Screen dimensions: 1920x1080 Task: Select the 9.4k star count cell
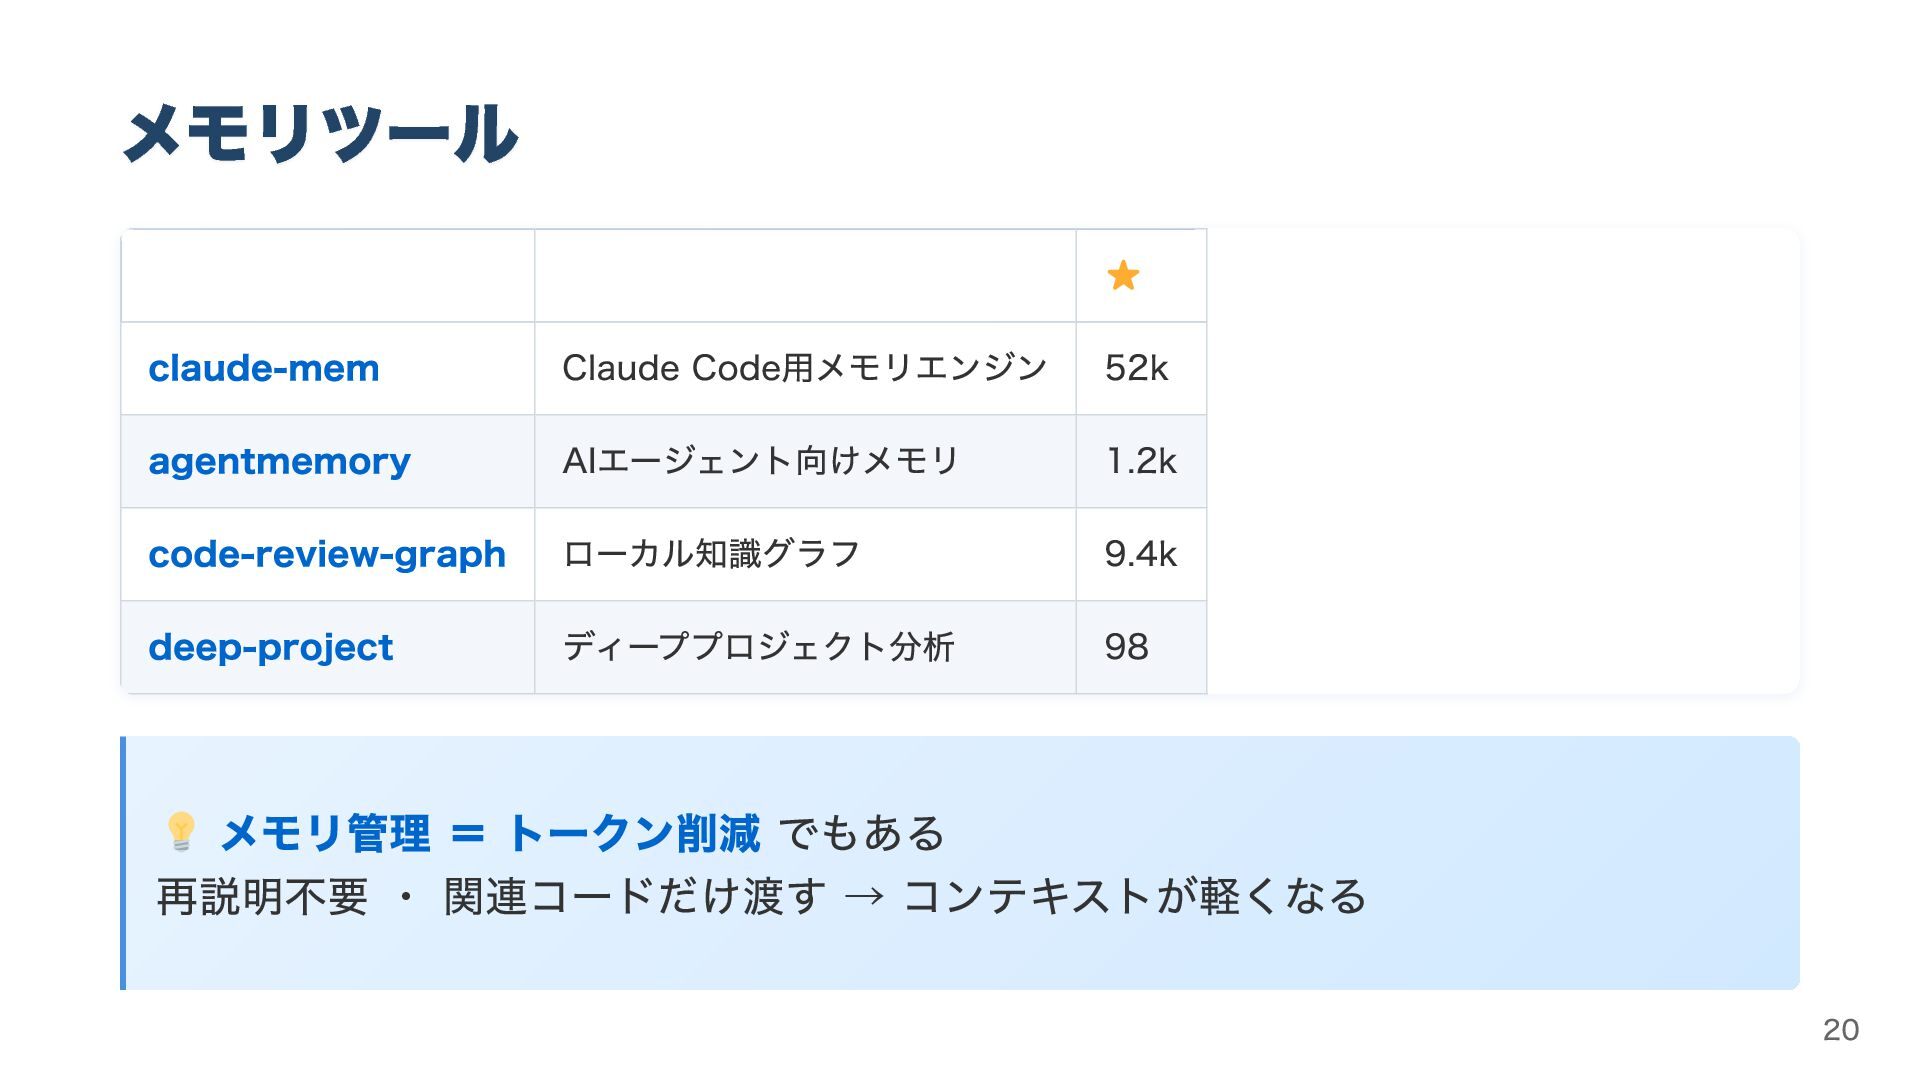pyautogui.click(x=1140, y=554)
